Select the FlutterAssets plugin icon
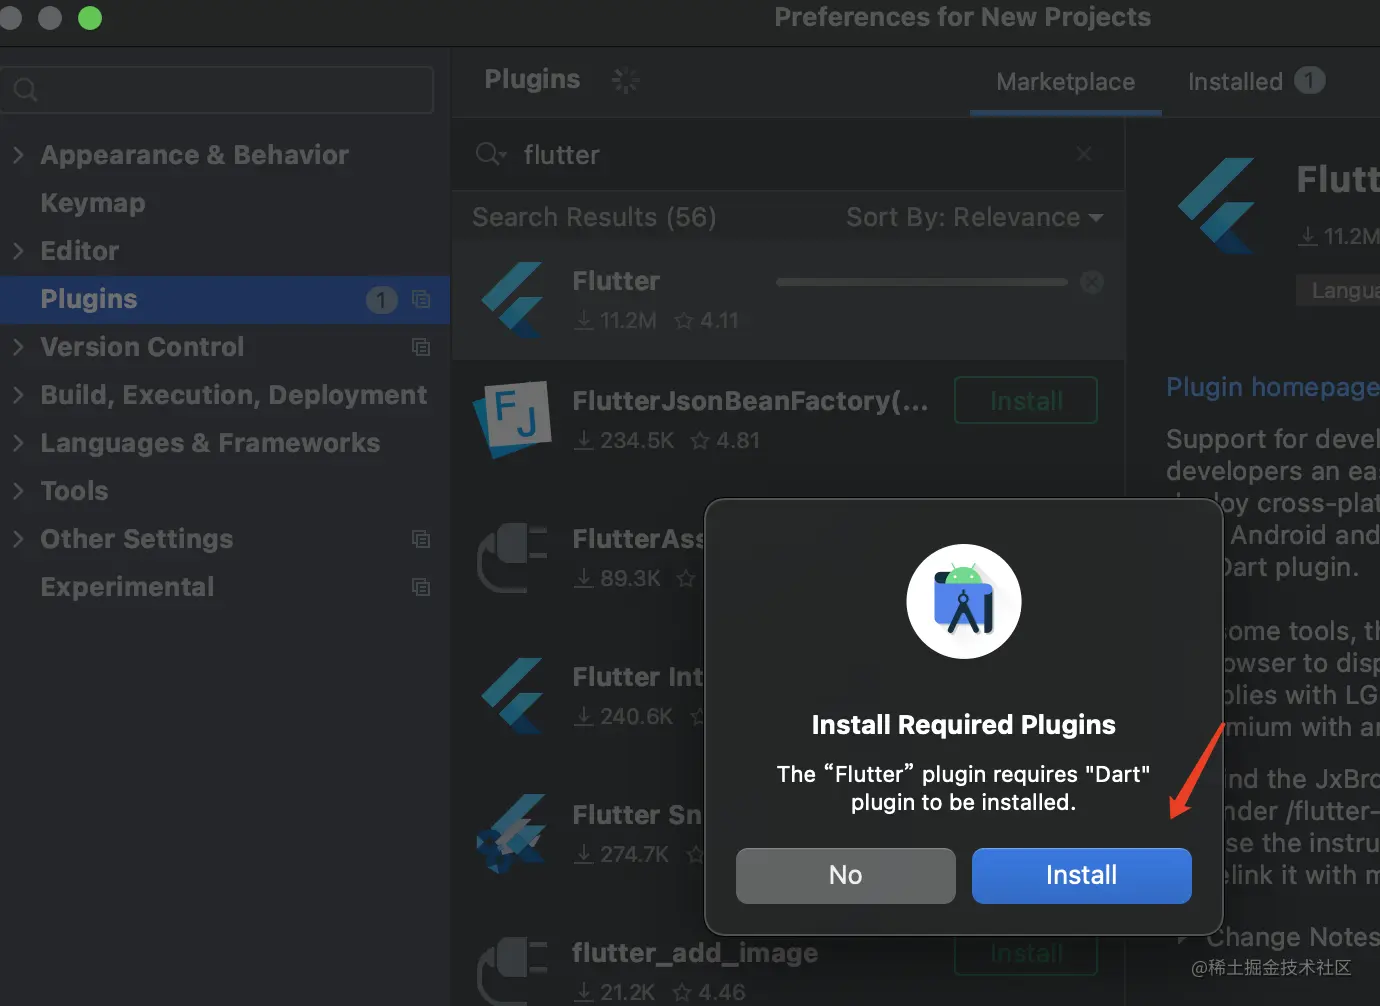 coord(513,557)
